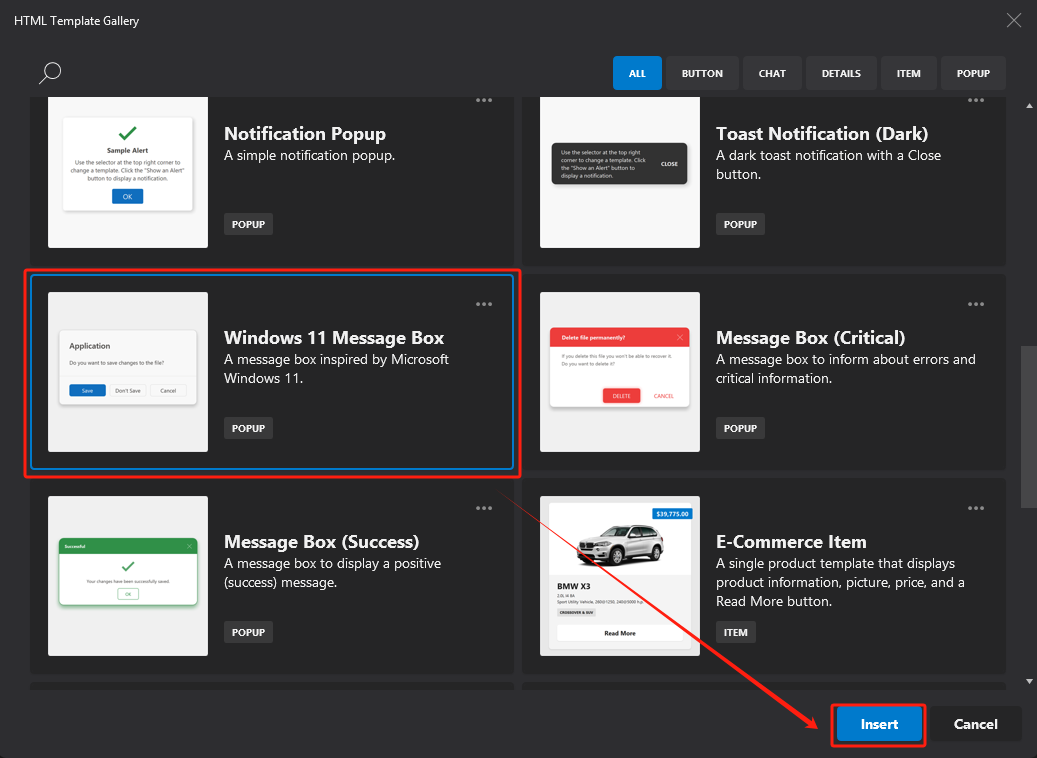
Task: Click description 'A dark toast notification with a Close button.'
Action: tap(829, 165)
